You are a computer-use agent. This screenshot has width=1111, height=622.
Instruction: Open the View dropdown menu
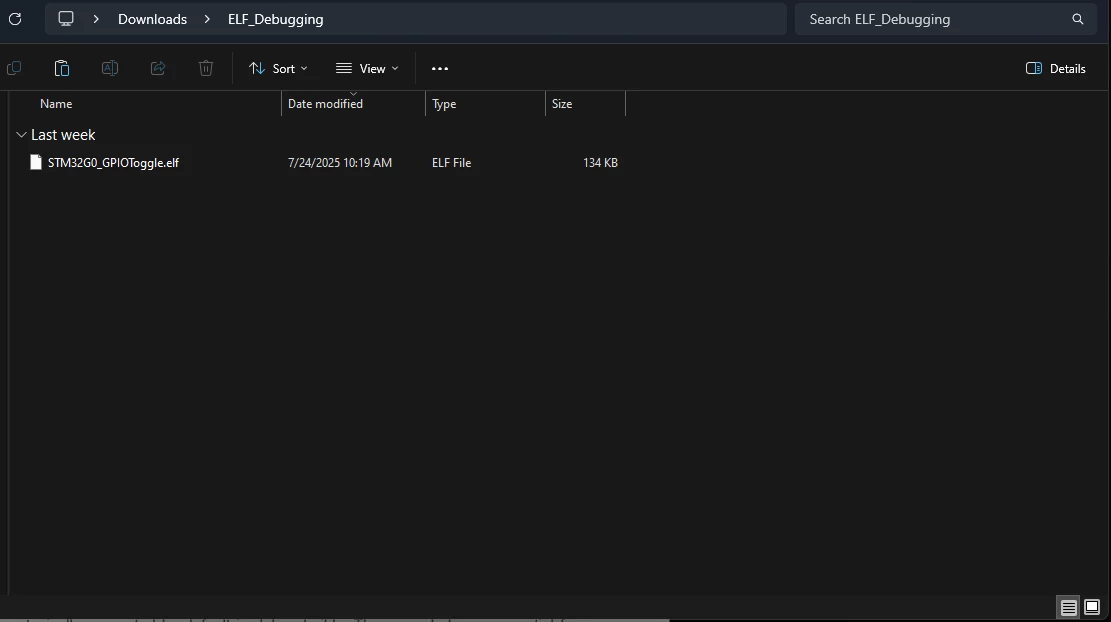367,69
